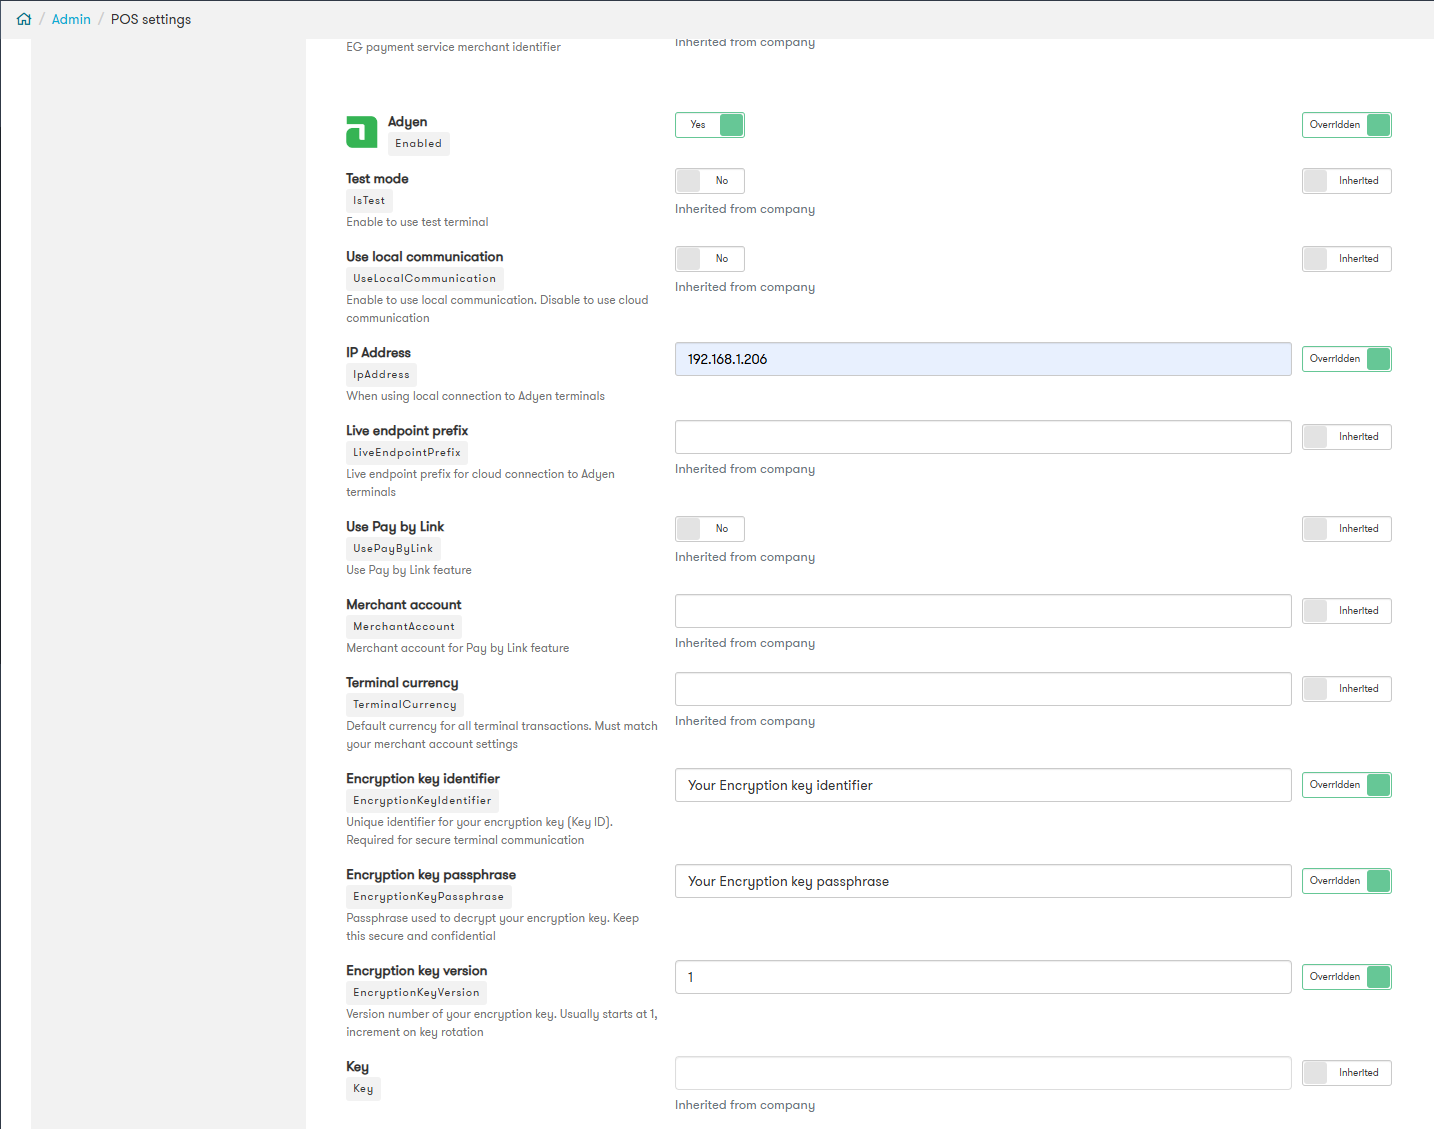Viewport: 1434px width, 1129px height.
Task: Open the Admin breadcrumb link
Action: coord(71,19)
